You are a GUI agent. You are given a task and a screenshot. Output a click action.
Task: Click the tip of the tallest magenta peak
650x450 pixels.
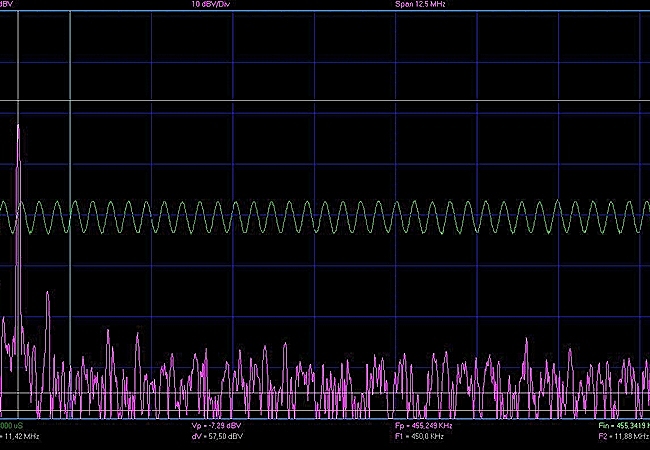[18, 125]
